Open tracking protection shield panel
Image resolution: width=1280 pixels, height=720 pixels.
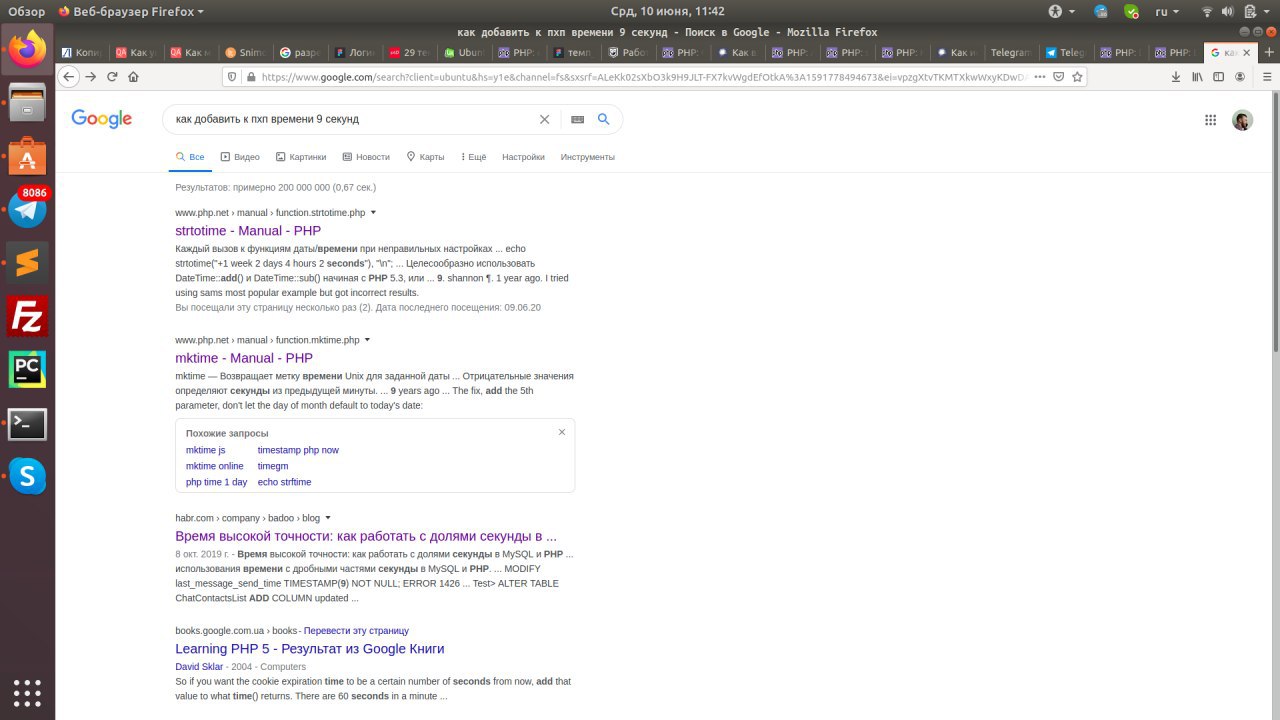pyautogui.click(x=232, y=76)
